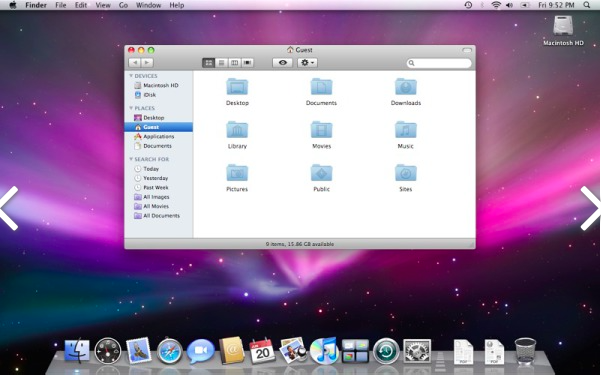Open Address Book in the Dock

tap(232, 350)
